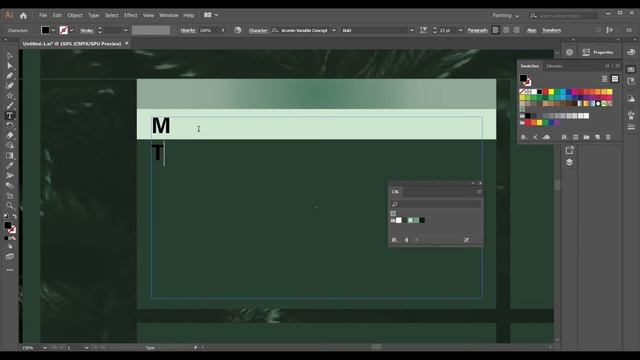
Task: Close the Untitled-1.ai document tab
Action: [x=127, y=43]
